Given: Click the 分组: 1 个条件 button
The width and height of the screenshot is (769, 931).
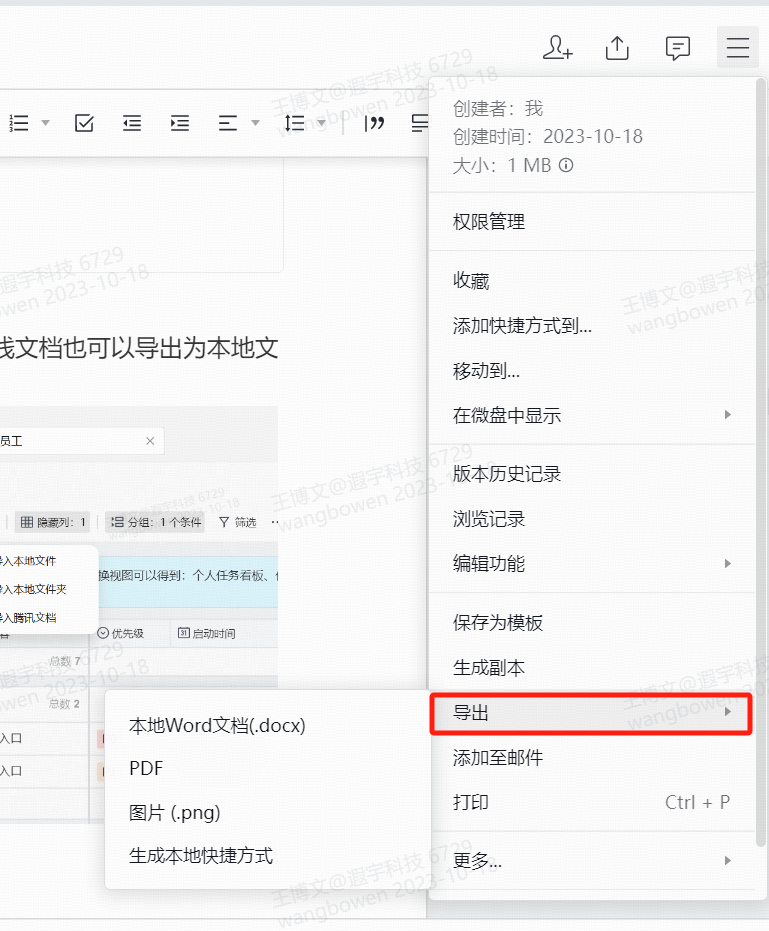Looking at the screenshot, I should pyautogui.click(x=155, y=522).
